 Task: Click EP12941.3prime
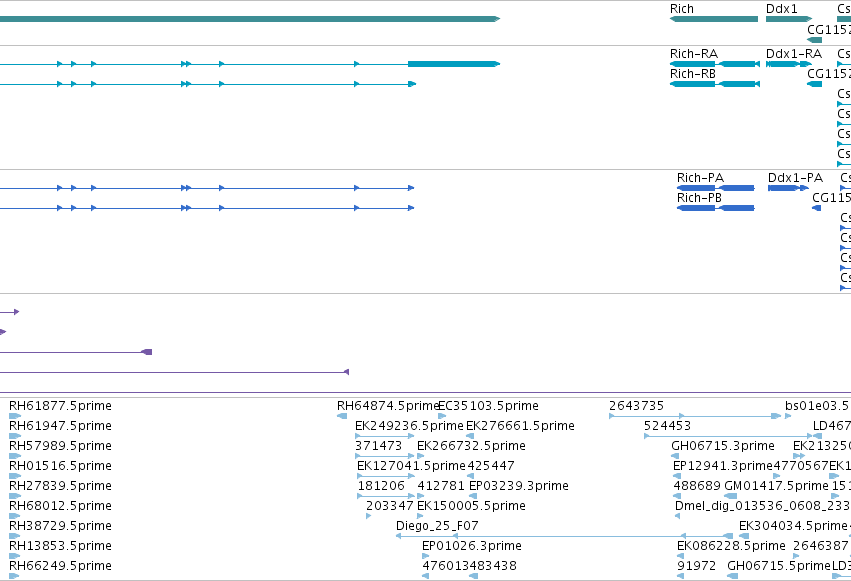[x=722, y=466]
